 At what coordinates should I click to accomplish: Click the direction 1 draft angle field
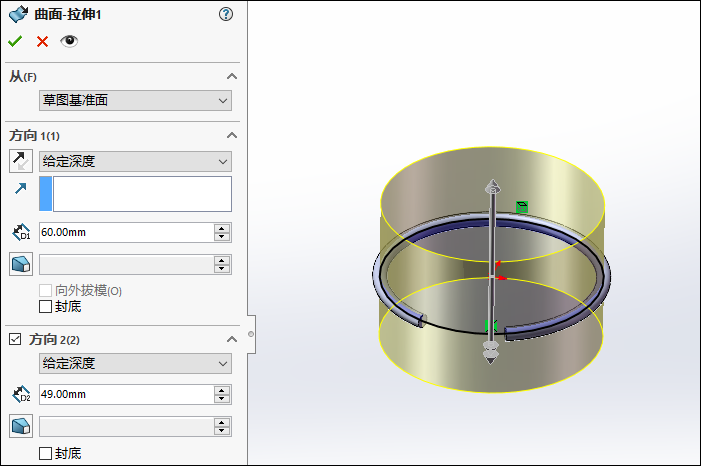pyautogui.click(x=127, y=265)
